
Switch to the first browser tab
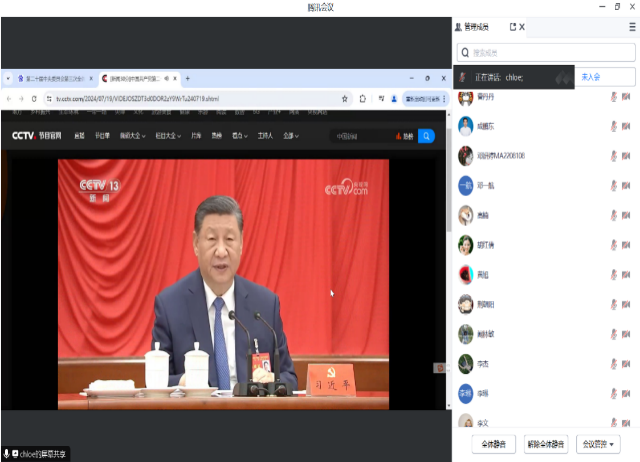coord(50,78)
